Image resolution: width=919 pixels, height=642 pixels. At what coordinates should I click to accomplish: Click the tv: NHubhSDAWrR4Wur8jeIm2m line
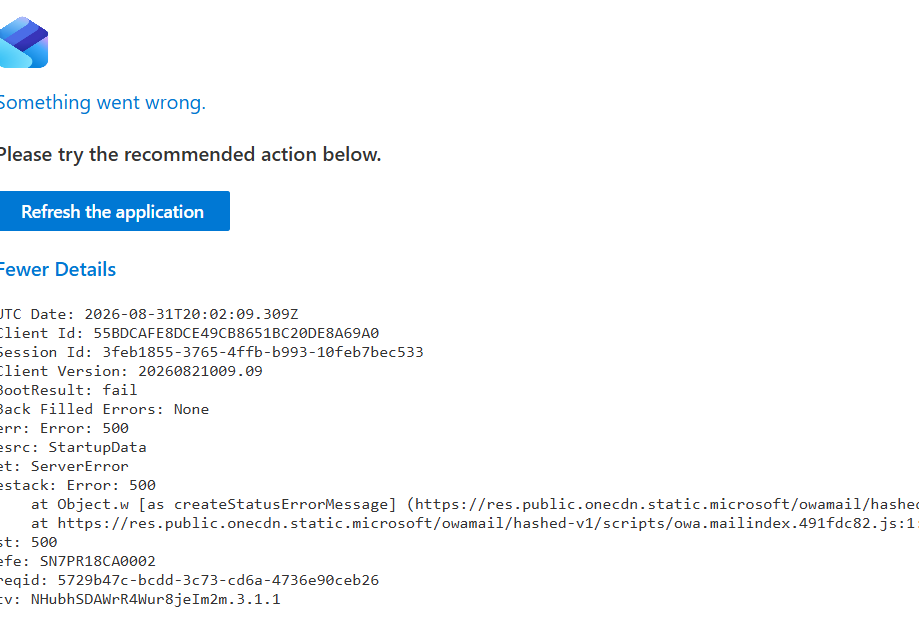pyautogui.click(x=139, y=599)
